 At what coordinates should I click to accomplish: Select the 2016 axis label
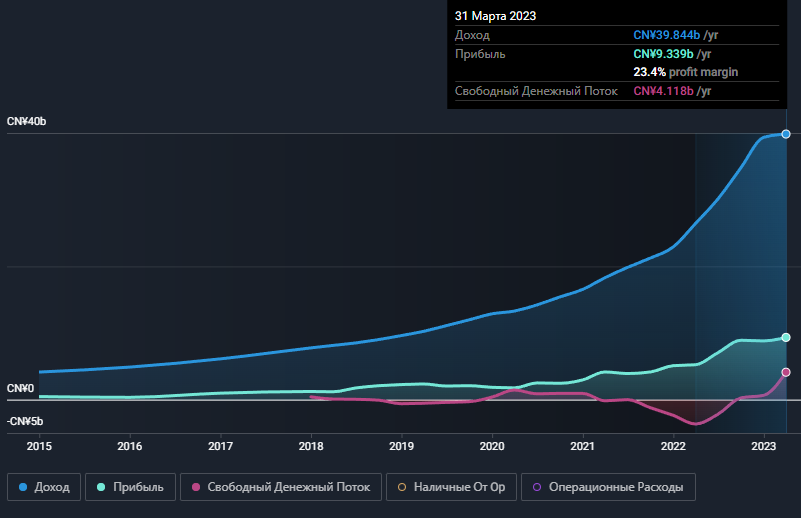point(130,446)
